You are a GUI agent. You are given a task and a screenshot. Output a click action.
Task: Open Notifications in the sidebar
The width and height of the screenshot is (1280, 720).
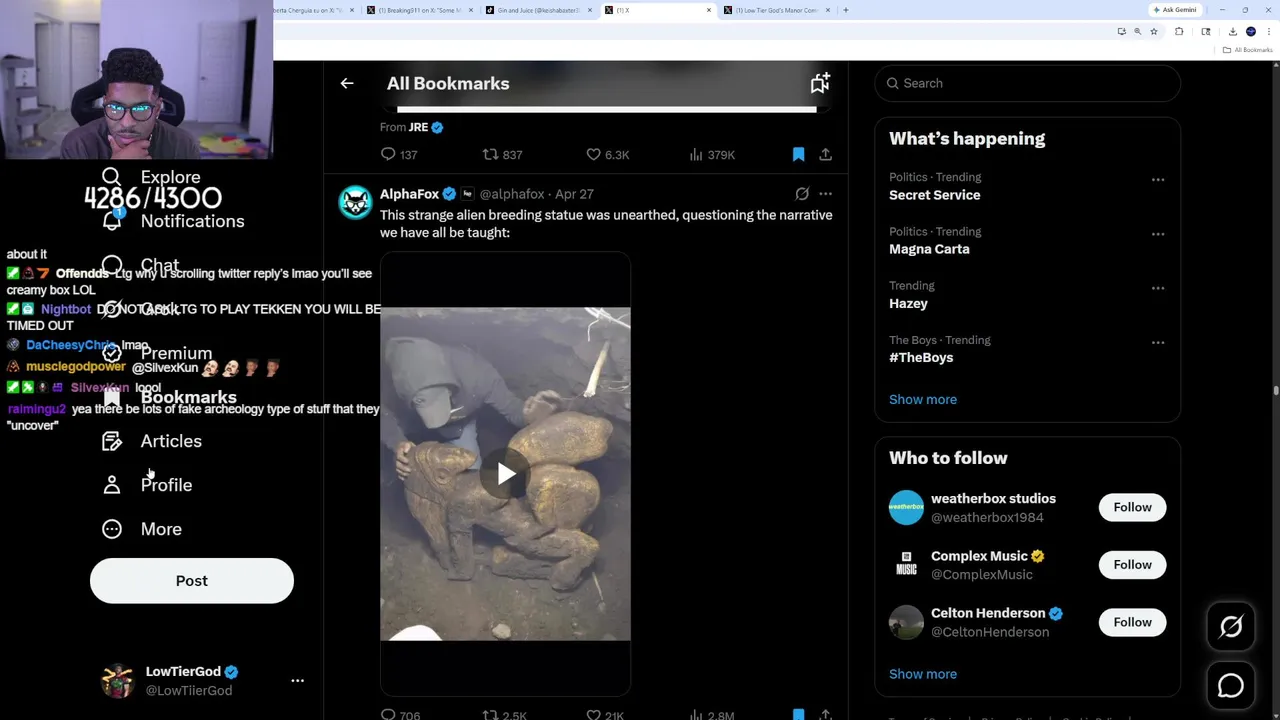[x=173, y=221]
